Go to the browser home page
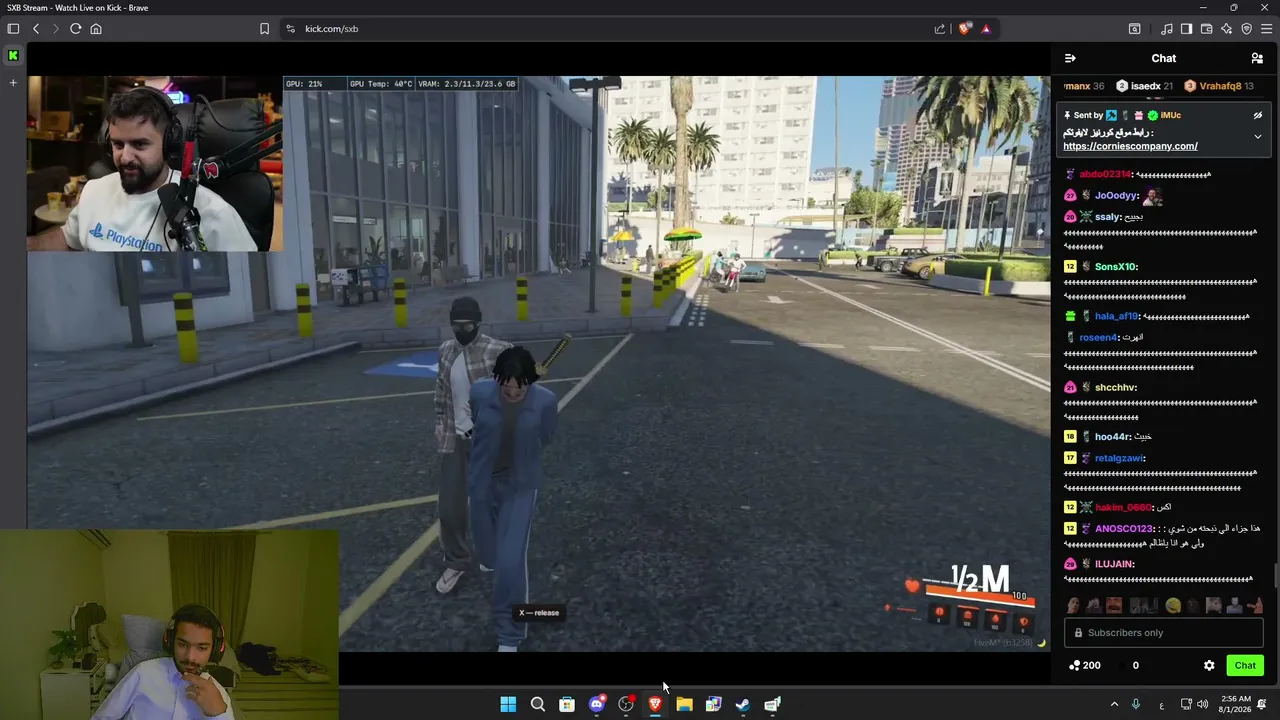The width and height of the screenshot is (1280, 720). (x=96, y=29)
